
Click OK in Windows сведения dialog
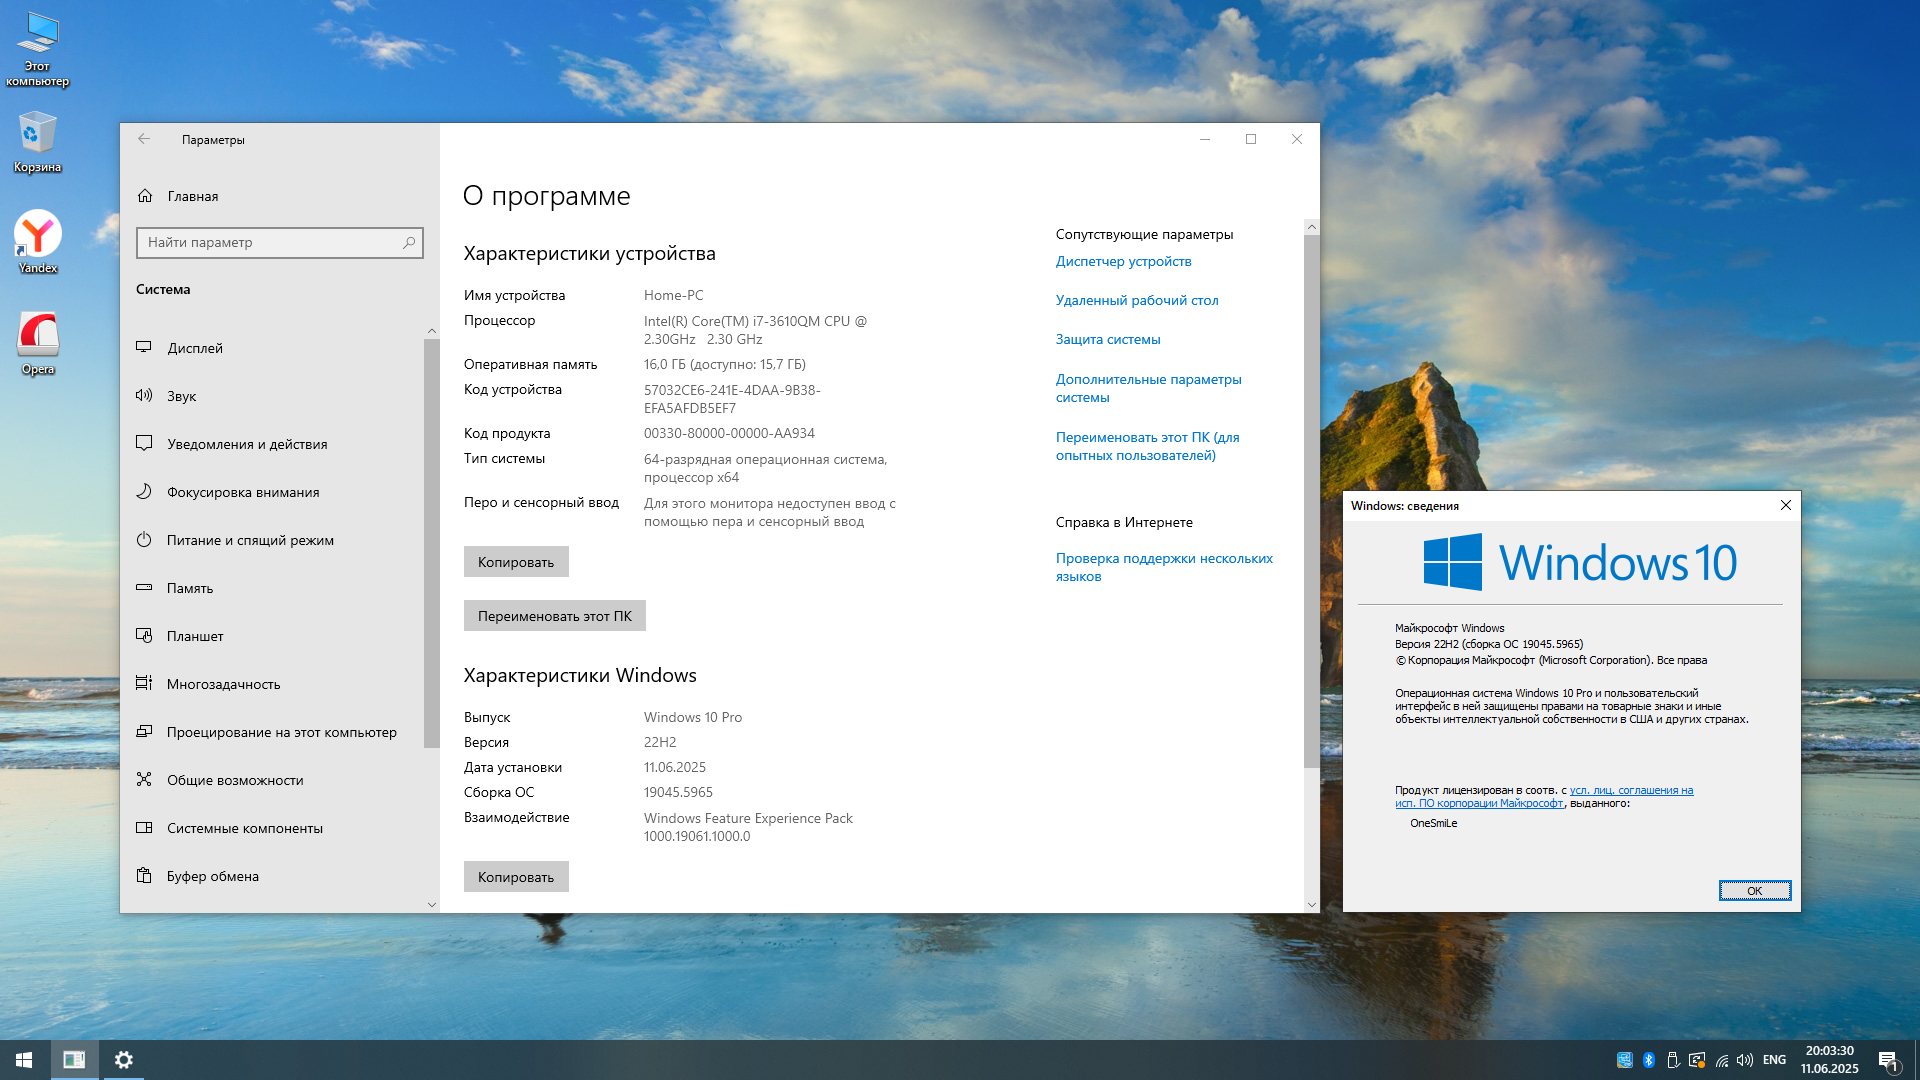[1754, 890]
